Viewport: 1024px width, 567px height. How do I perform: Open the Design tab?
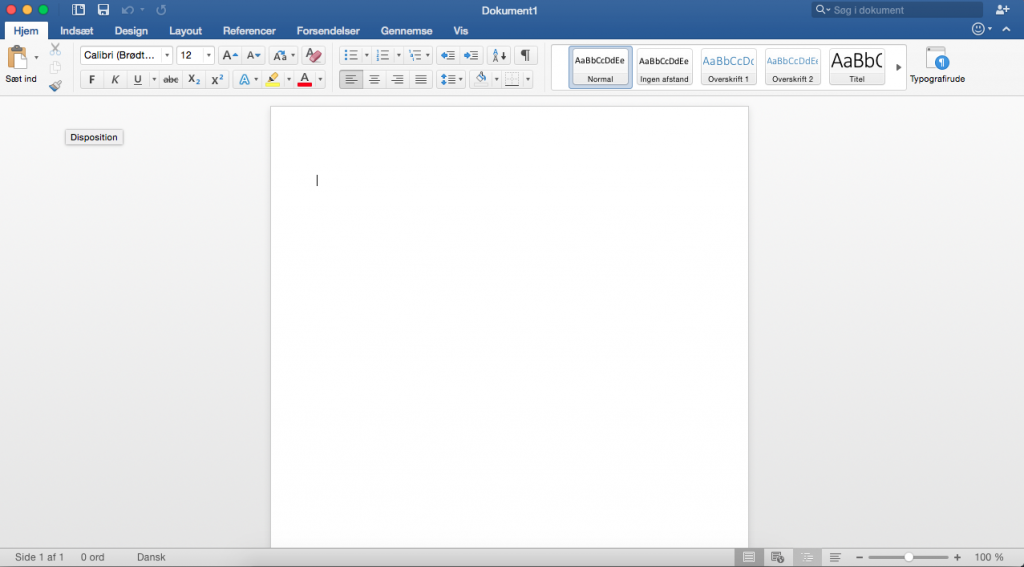click(x=131, y=31)
